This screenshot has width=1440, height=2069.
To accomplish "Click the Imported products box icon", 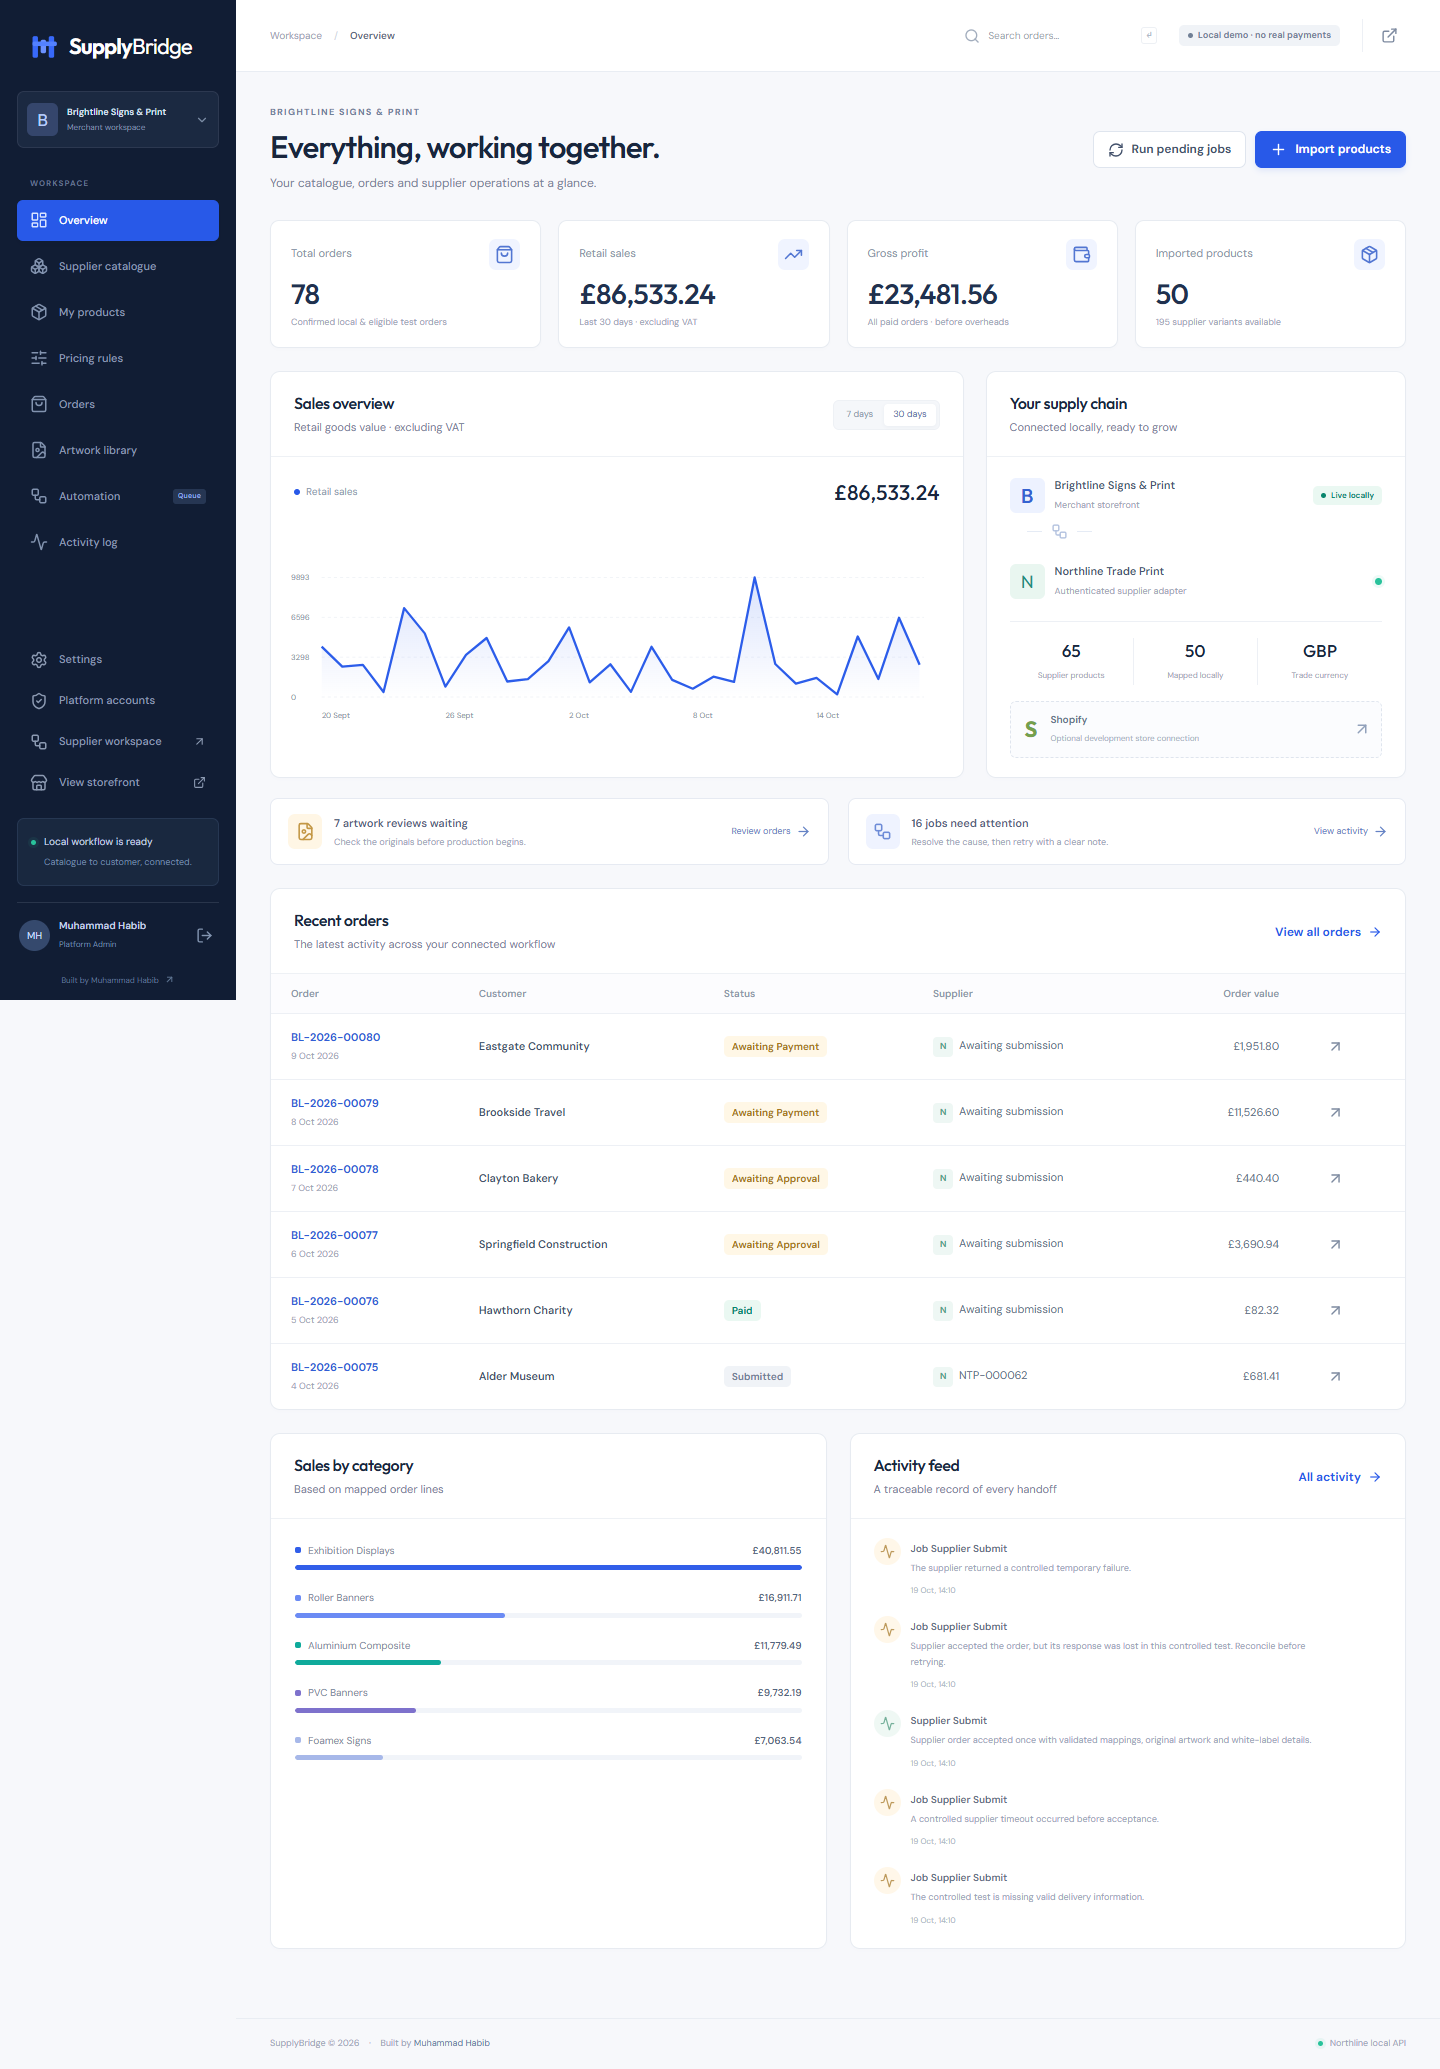I will 1369,255.
